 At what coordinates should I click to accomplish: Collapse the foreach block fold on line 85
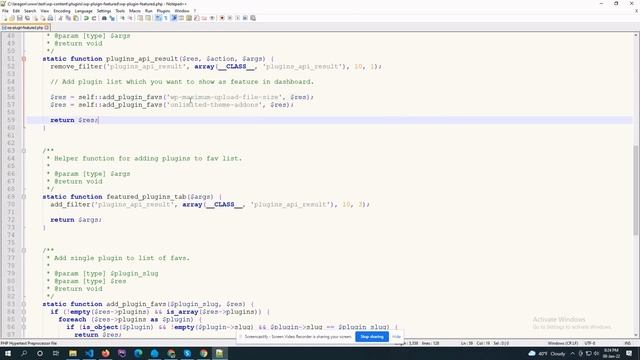click(24, 320)
